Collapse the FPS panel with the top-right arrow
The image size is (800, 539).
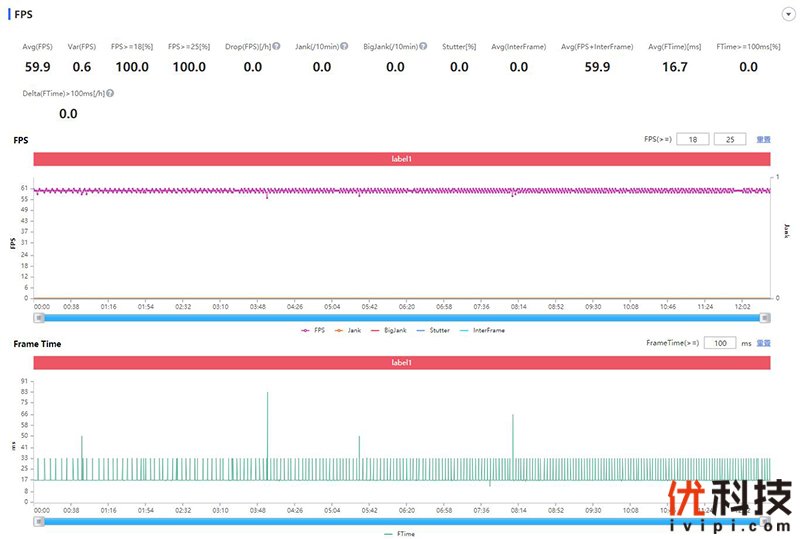coord(789,15)
